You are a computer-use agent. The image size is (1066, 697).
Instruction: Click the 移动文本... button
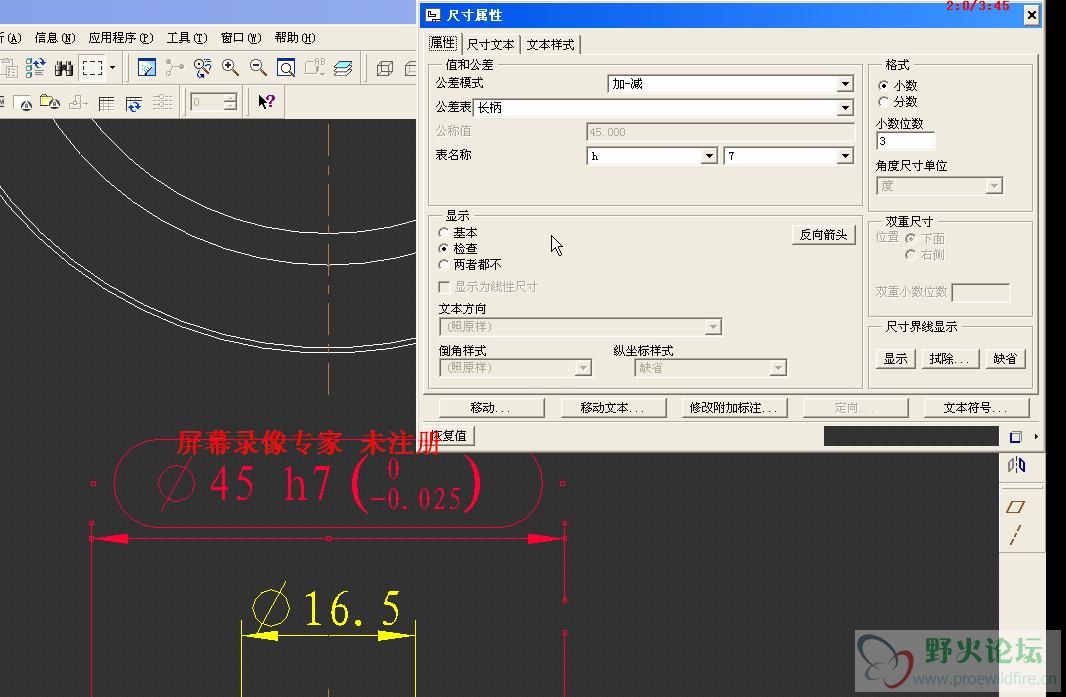point(613,408)
